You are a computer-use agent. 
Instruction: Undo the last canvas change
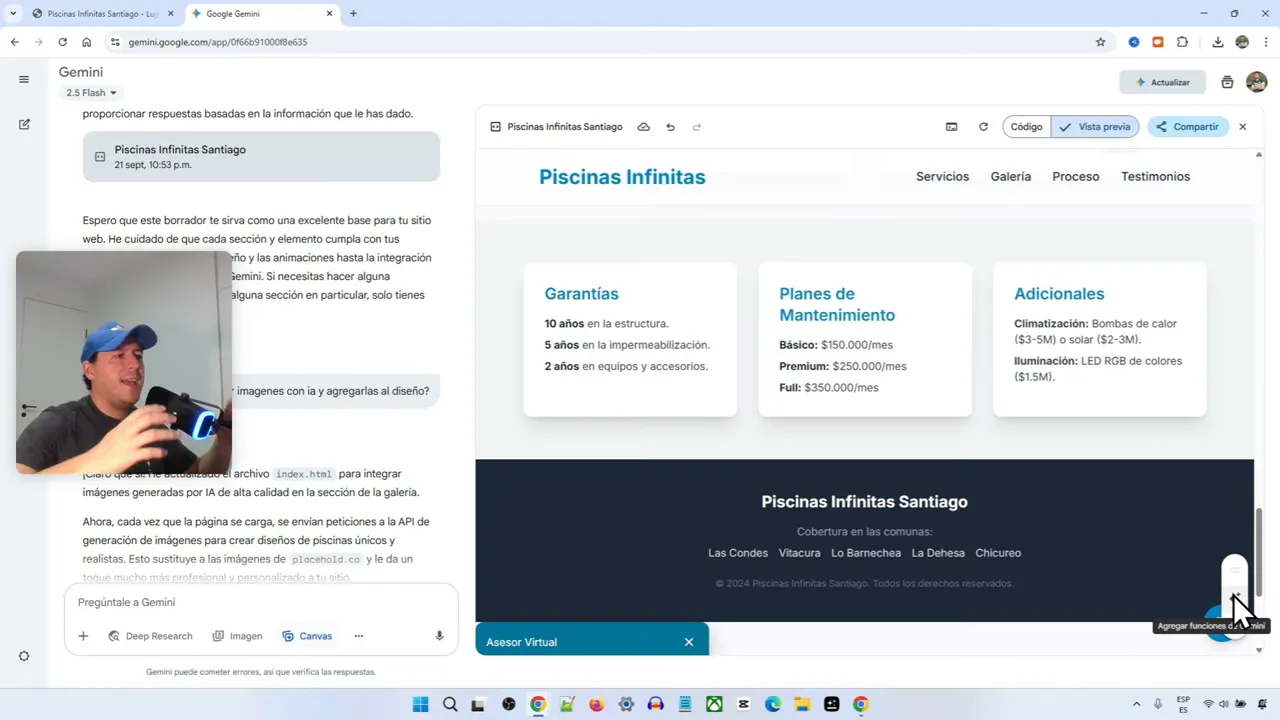click(x=670, y=127)
